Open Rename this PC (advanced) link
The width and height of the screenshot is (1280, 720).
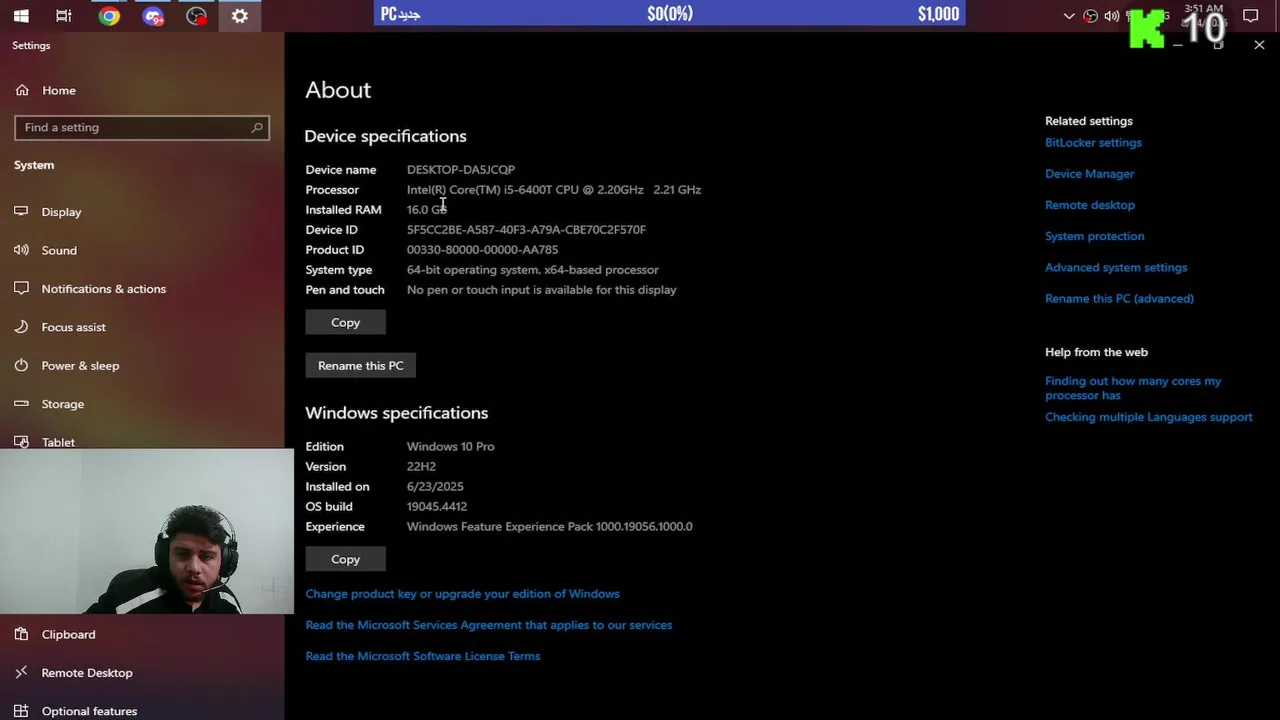tap(1119, 299)
